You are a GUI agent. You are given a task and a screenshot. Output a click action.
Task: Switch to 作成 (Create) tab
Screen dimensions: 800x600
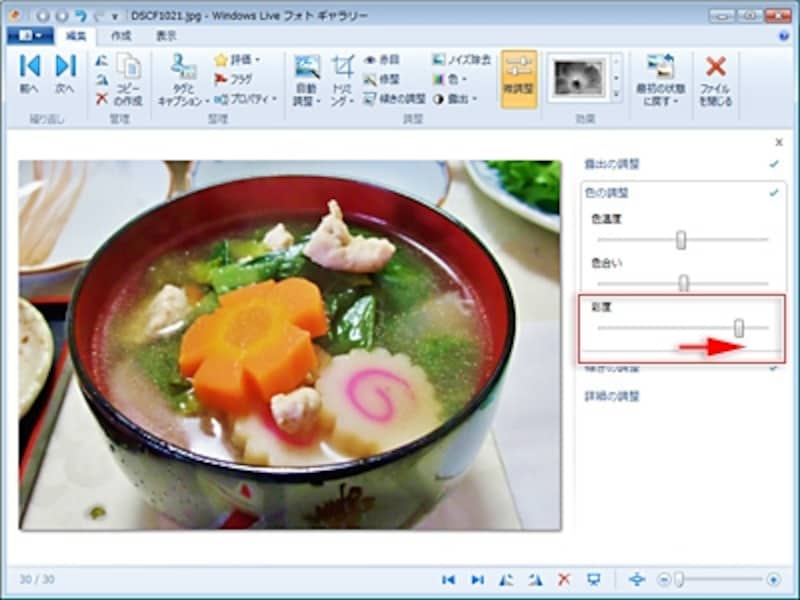pos(121,36)
